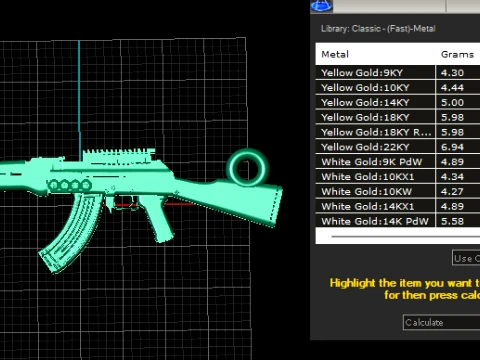
Task: Select the White Gold:10KW row
Action: [398, 191]
